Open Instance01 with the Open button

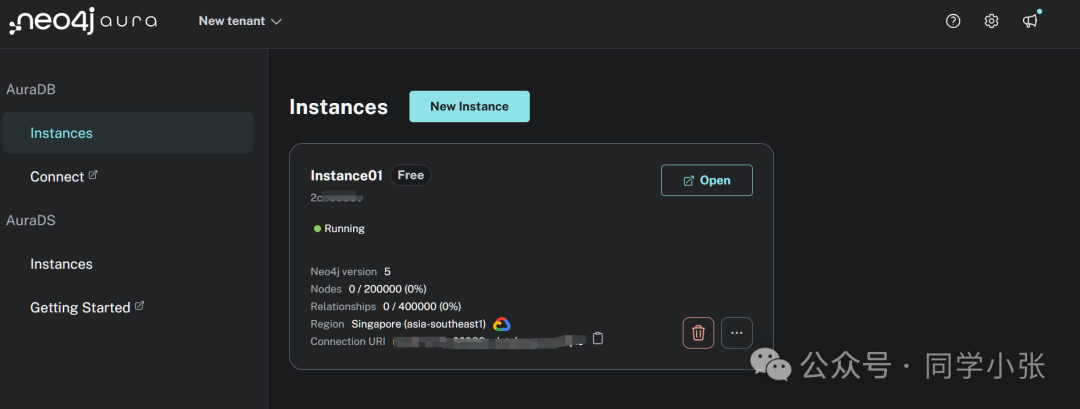(x=706, y=180)
